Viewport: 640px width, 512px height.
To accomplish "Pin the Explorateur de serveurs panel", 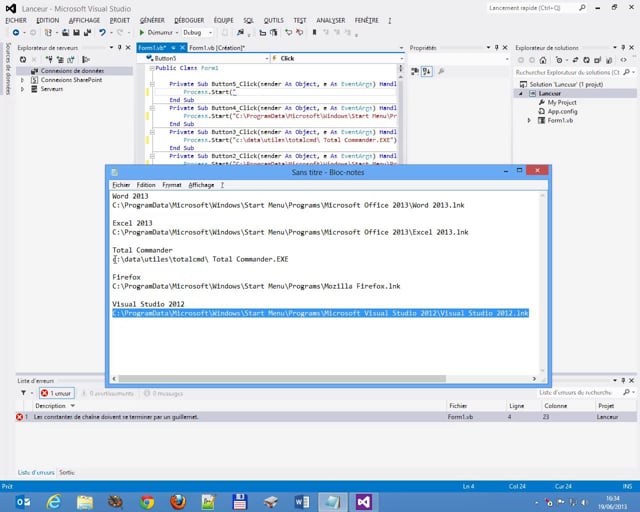I will click(120, 48).
